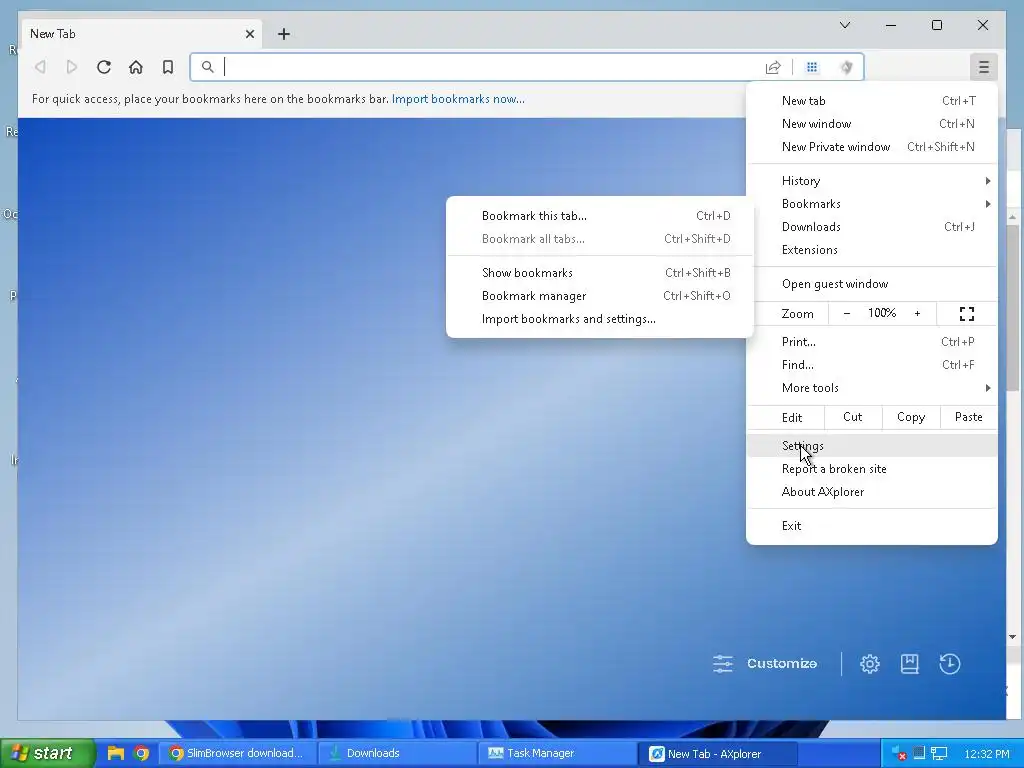Open the tab search chevron in the title bar
Image resolution: width=1024 pixels, height=768 pixels.
click(845, 25)
